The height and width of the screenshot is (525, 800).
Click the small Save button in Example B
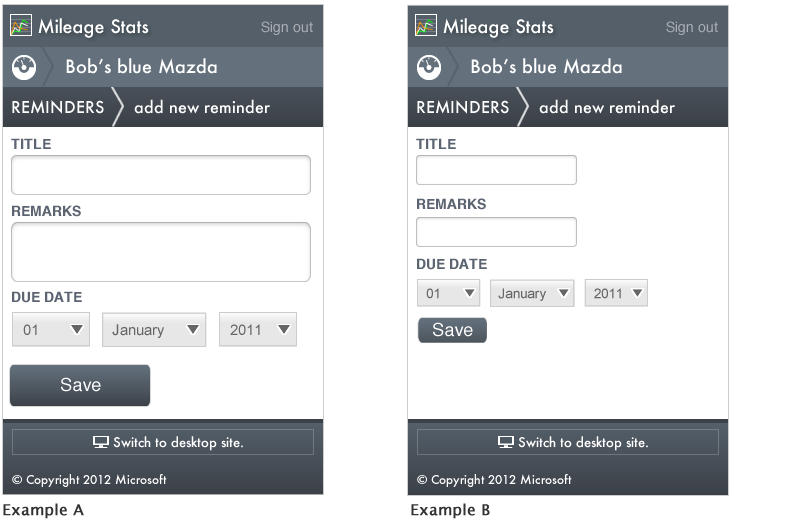tap(452, 330)
